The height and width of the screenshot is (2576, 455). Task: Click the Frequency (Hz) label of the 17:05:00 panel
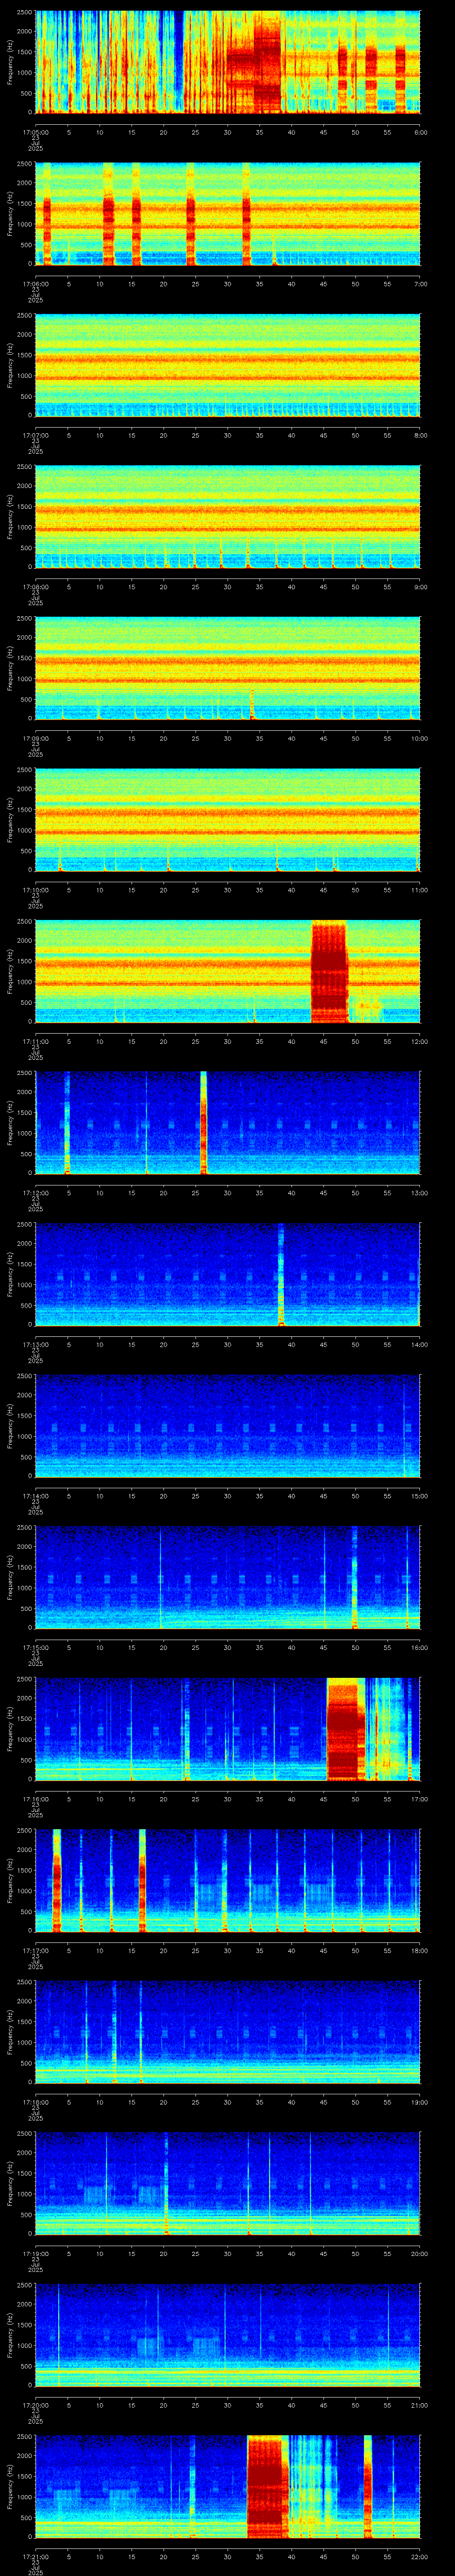(x=10, y=62)
